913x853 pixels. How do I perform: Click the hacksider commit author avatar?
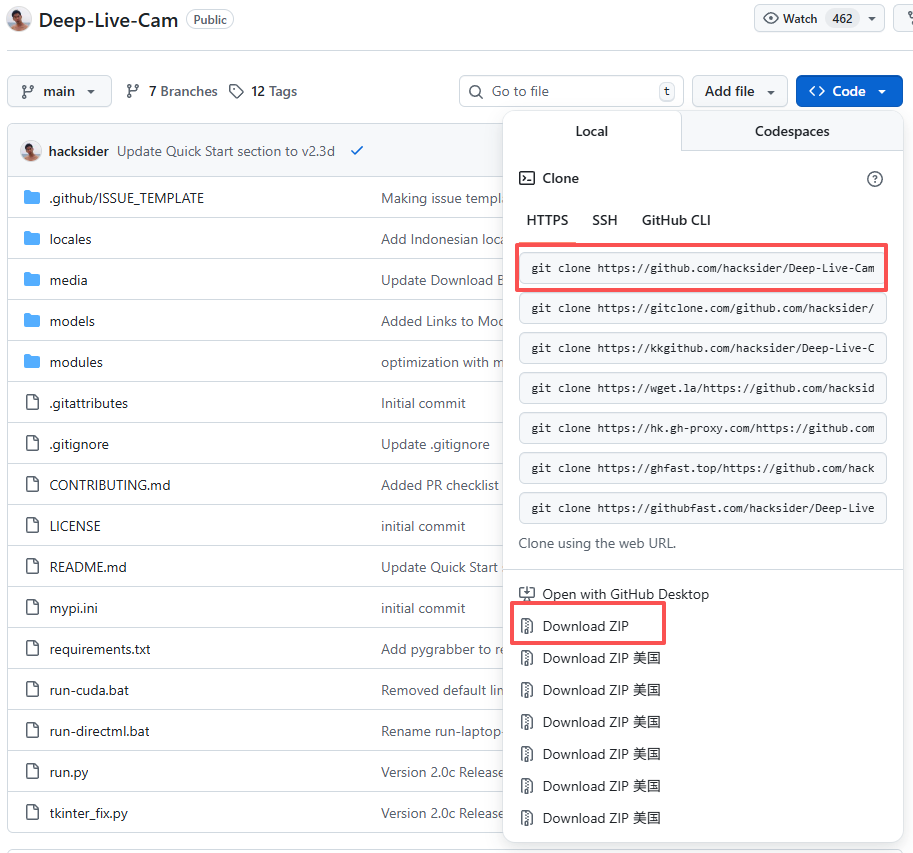30,151
